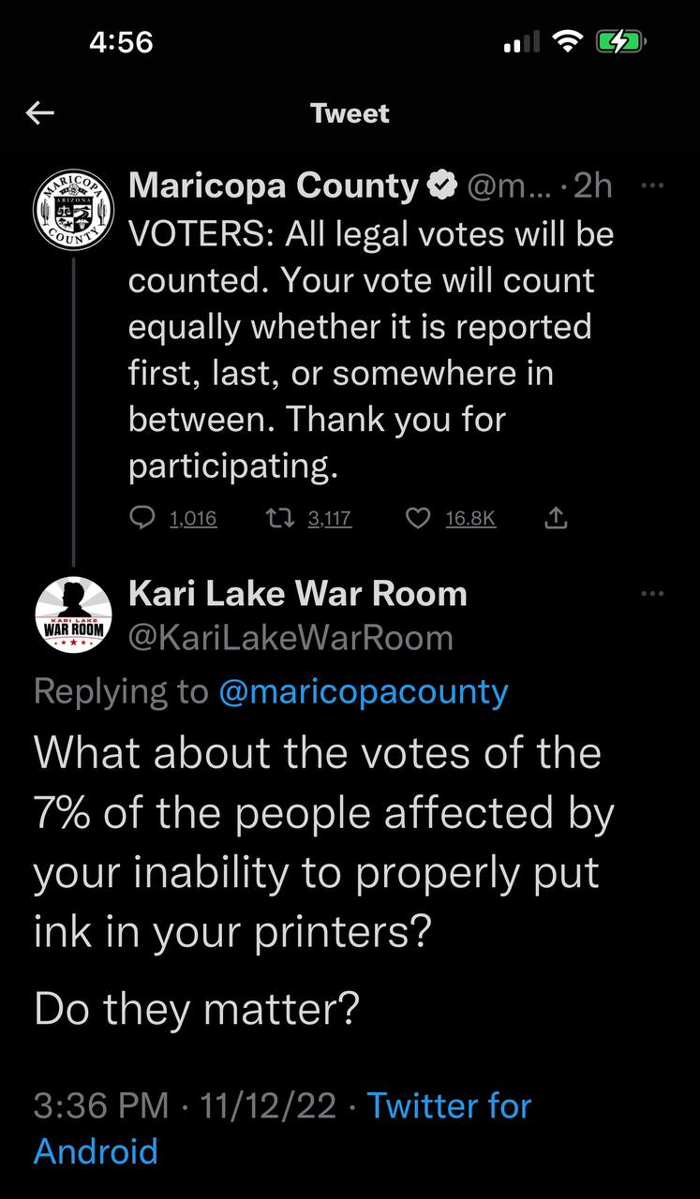This screenshot has width=700, height=1199.
Task: Share the Maricopa County tweet
Action: [x=557, y=517]
